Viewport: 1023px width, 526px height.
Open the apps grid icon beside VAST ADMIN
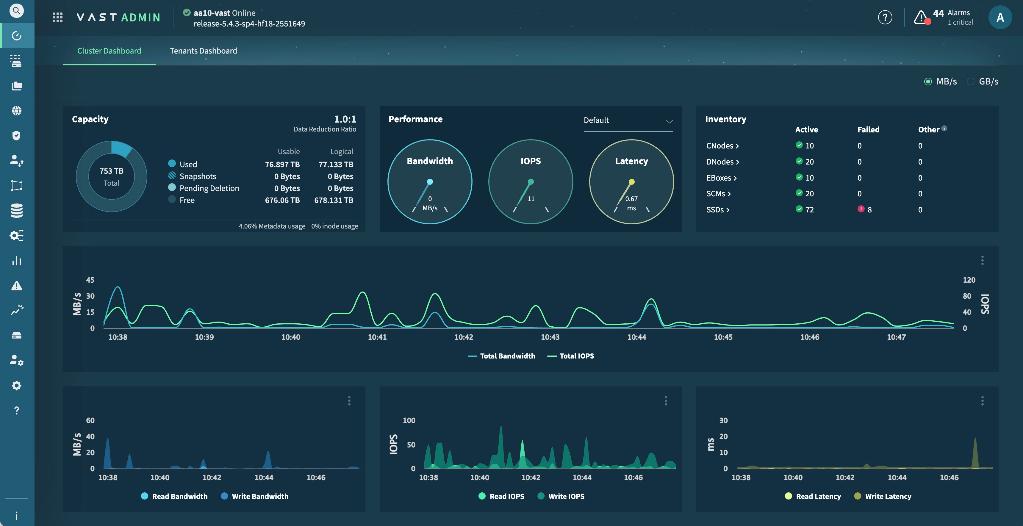pyautogui.click(x=57, y=18)
